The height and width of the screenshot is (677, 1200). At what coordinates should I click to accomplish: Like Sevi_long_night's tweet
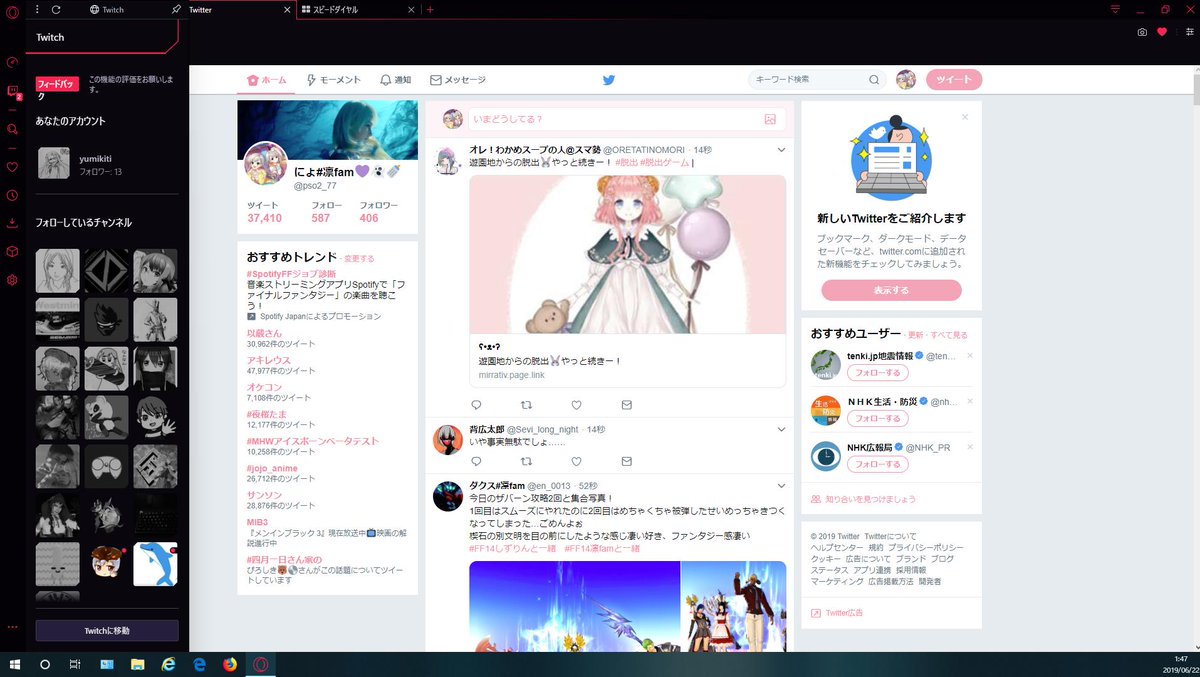(577, 461)
